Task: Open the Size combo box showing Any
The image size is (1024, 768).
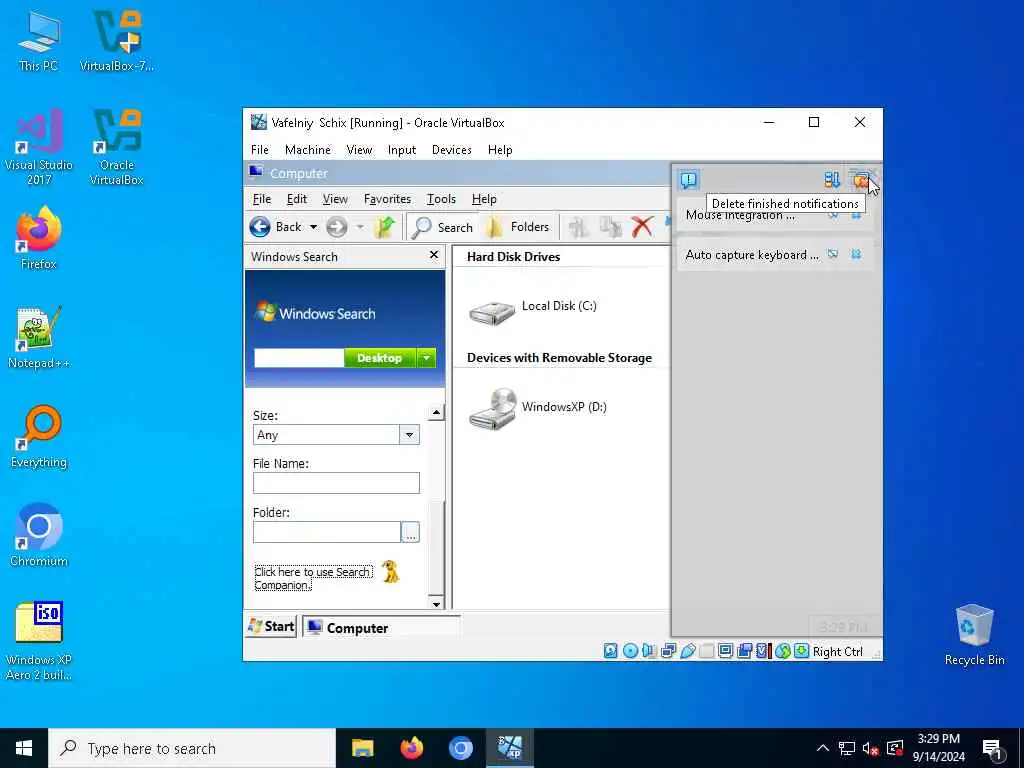Action: click(x=336, y=435)
